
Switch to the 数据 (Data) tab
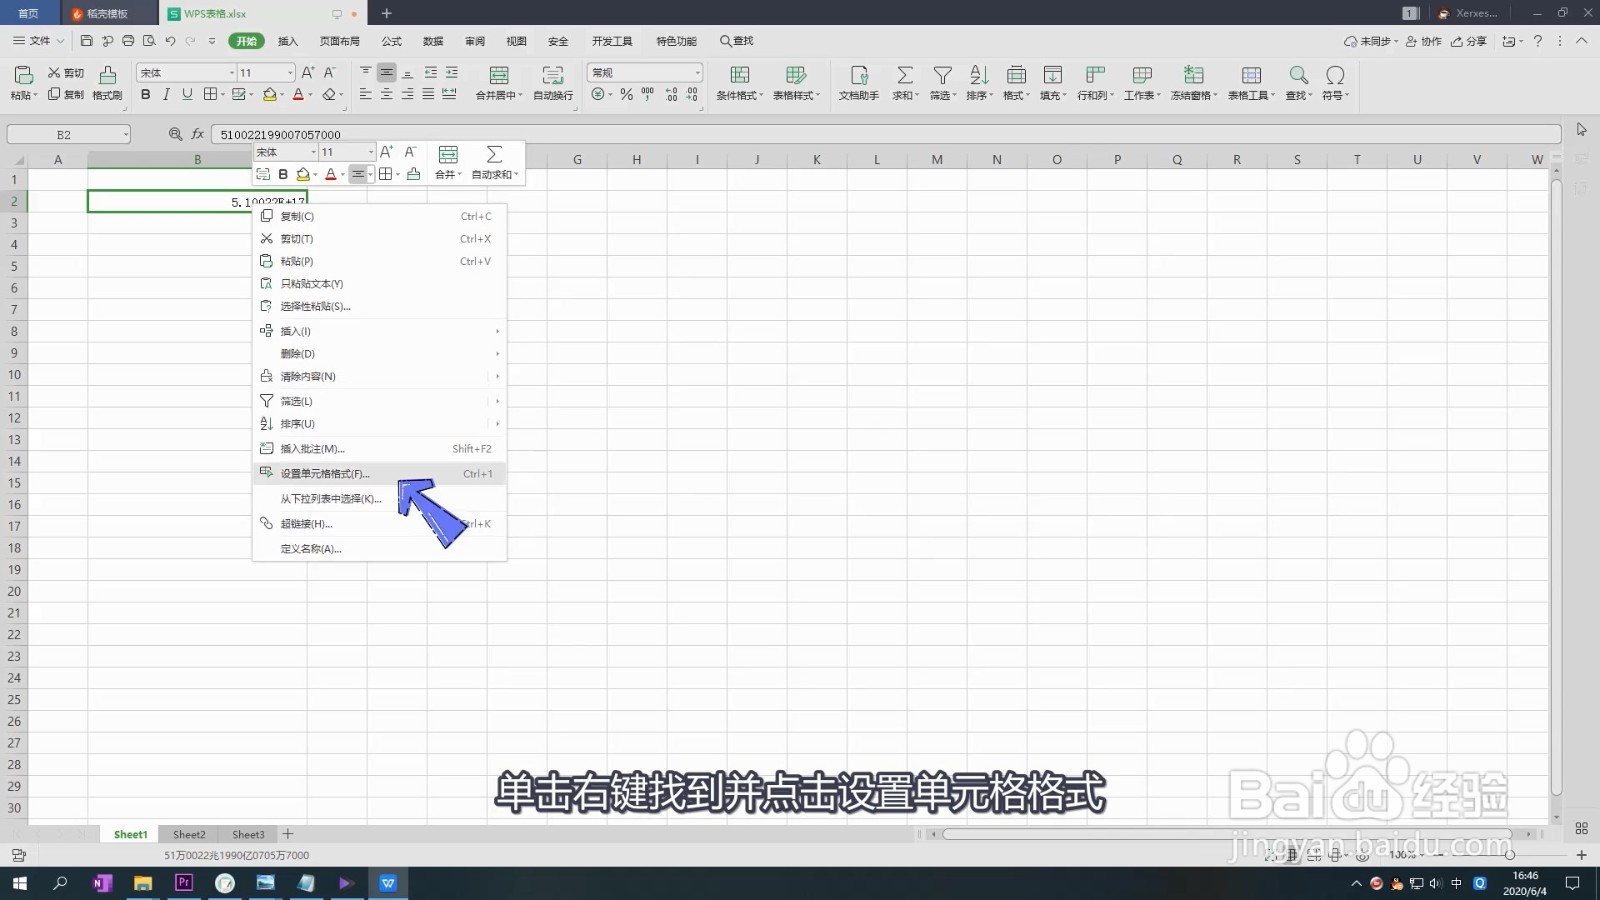(433, 41)
